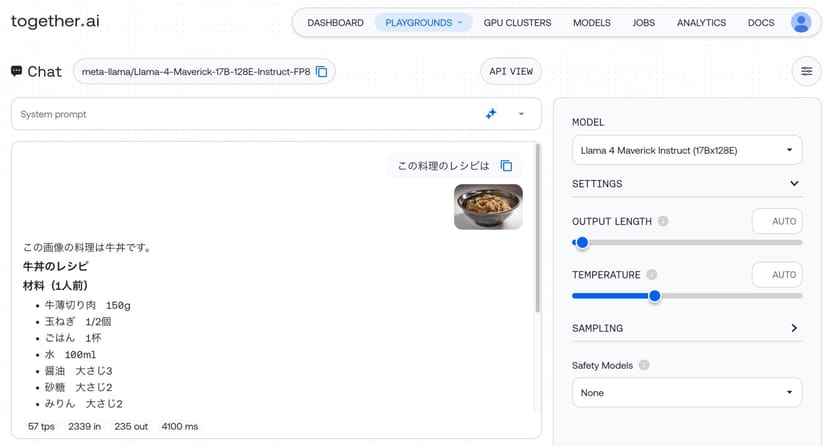
Task: Show info for Temperature
Action: (x=651, y=275)
